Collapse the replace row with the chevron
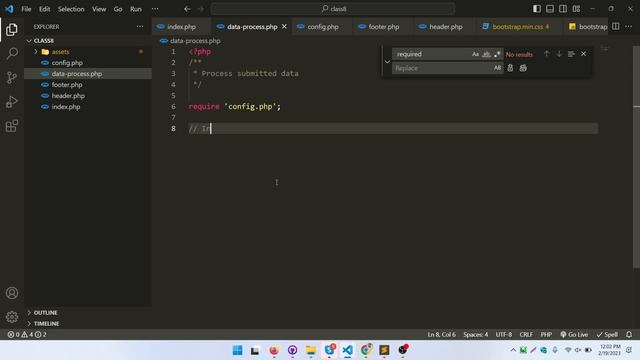 click(387, 62)
